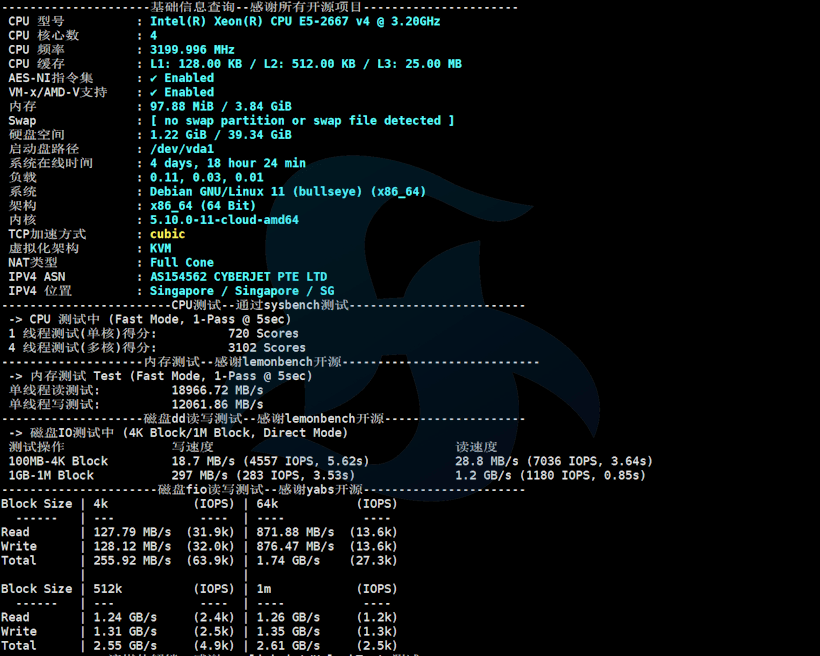820x656 pixels.
Task: Select the single-thread 720 Scores result
Action: tap(262, 333)
